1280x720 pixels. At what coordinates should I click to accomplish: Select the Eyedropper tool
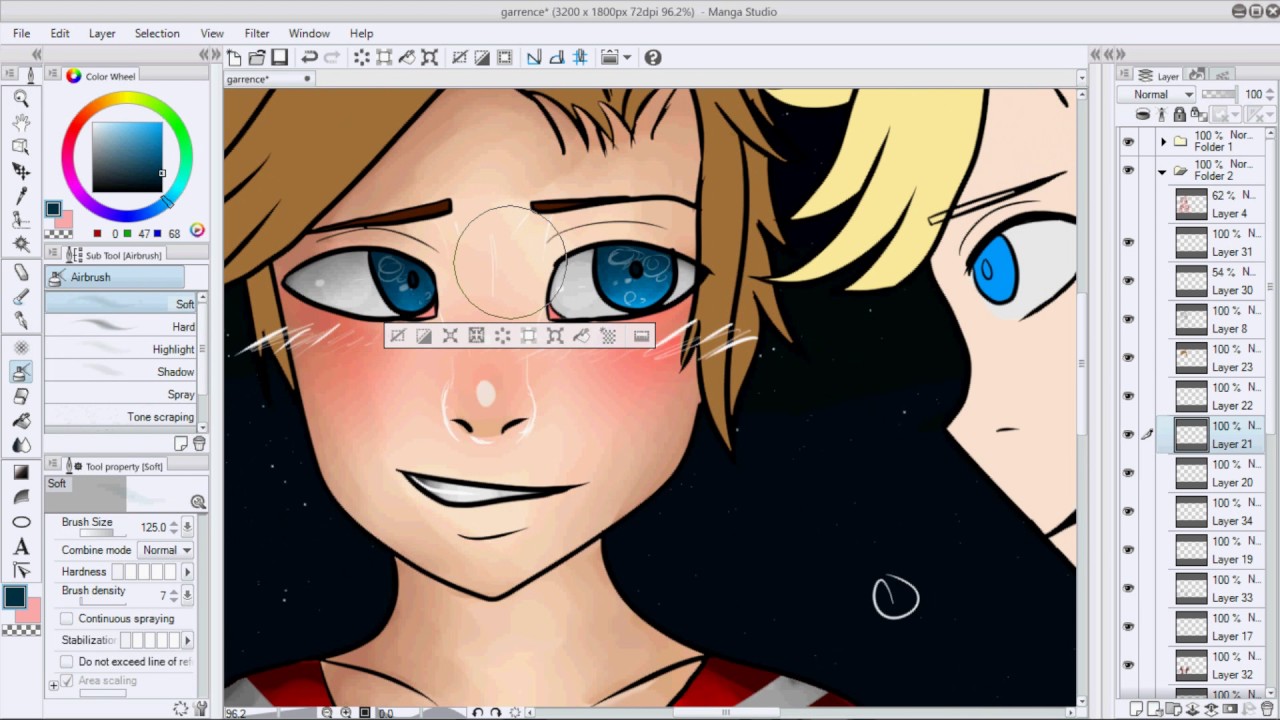click(x=21, y=195)
